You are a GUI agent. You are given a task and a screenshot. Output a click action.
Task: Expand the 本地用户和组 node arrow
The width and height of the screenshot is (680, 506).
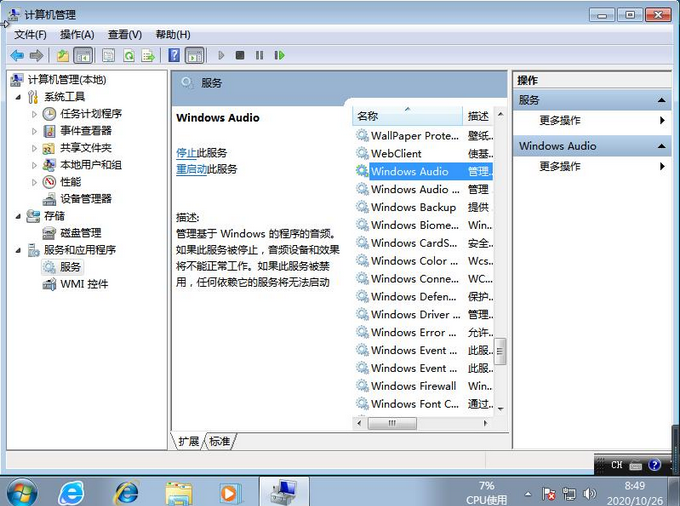point(34,165)
